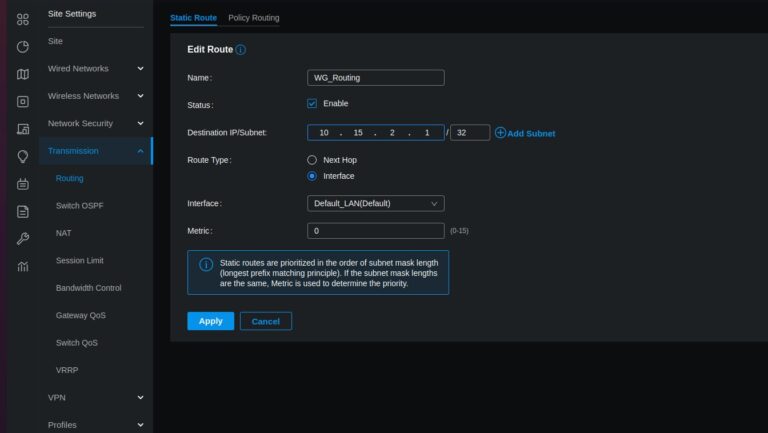Click the Apply button
This screenshot has height=433, width=768.
[x=211, y=321]
